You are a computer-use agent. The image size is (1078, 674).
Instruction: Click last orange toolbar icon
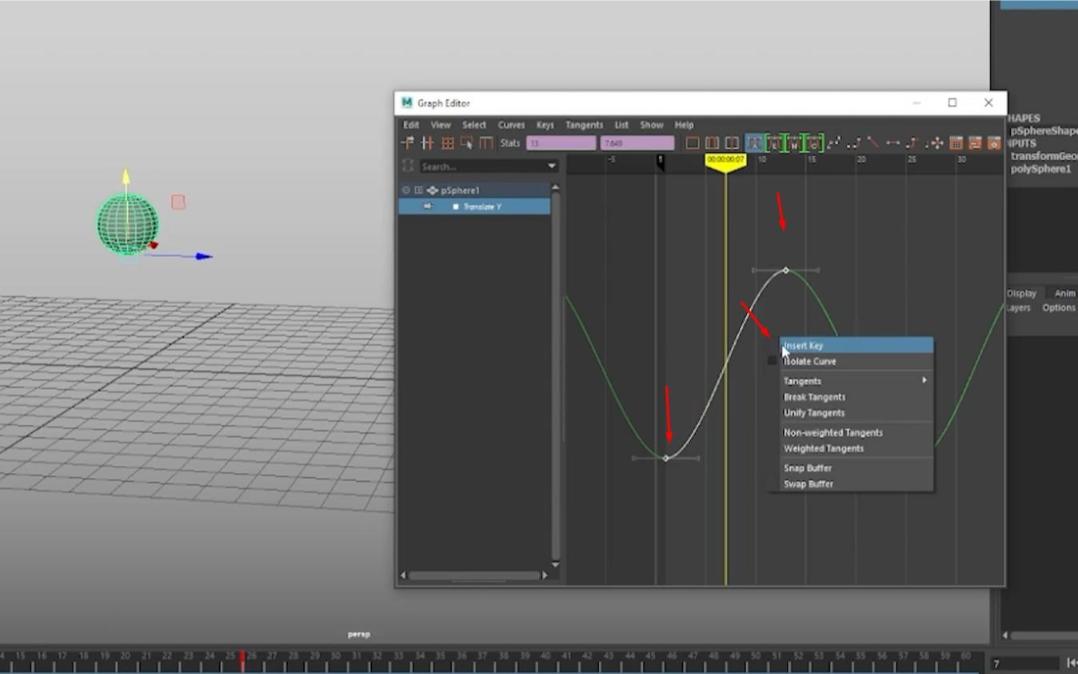coord(994,143)
